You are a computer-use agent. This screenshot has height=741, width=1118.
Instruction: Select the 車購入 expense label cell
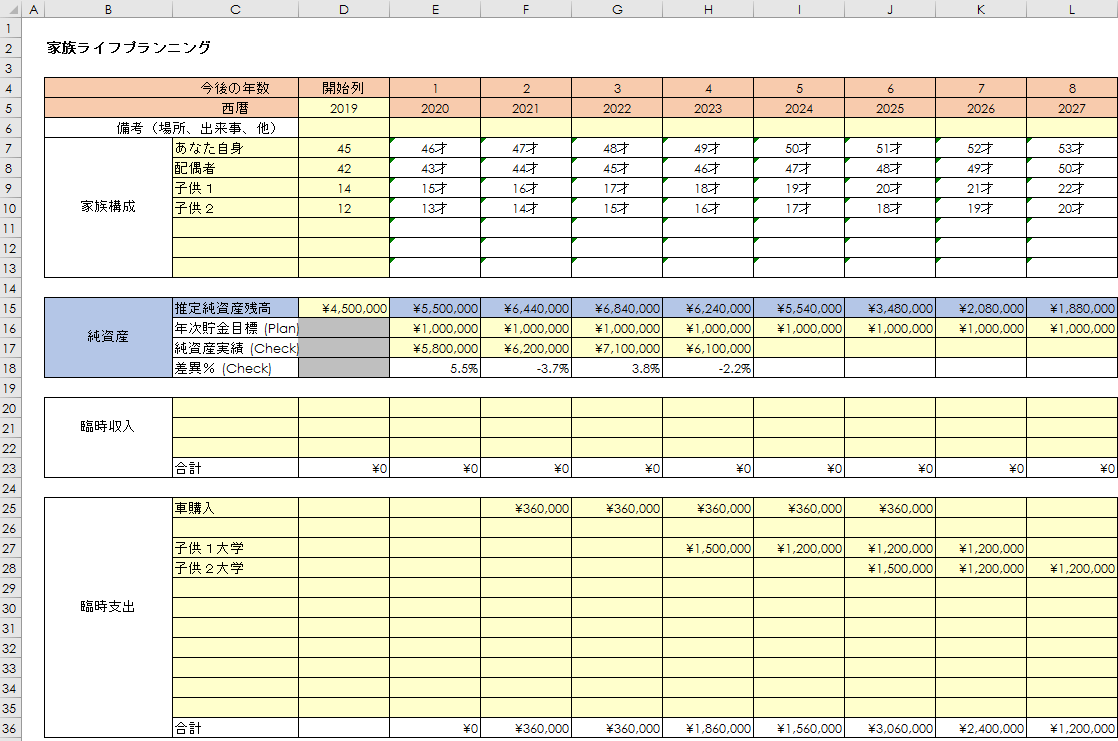click(235, 508)
